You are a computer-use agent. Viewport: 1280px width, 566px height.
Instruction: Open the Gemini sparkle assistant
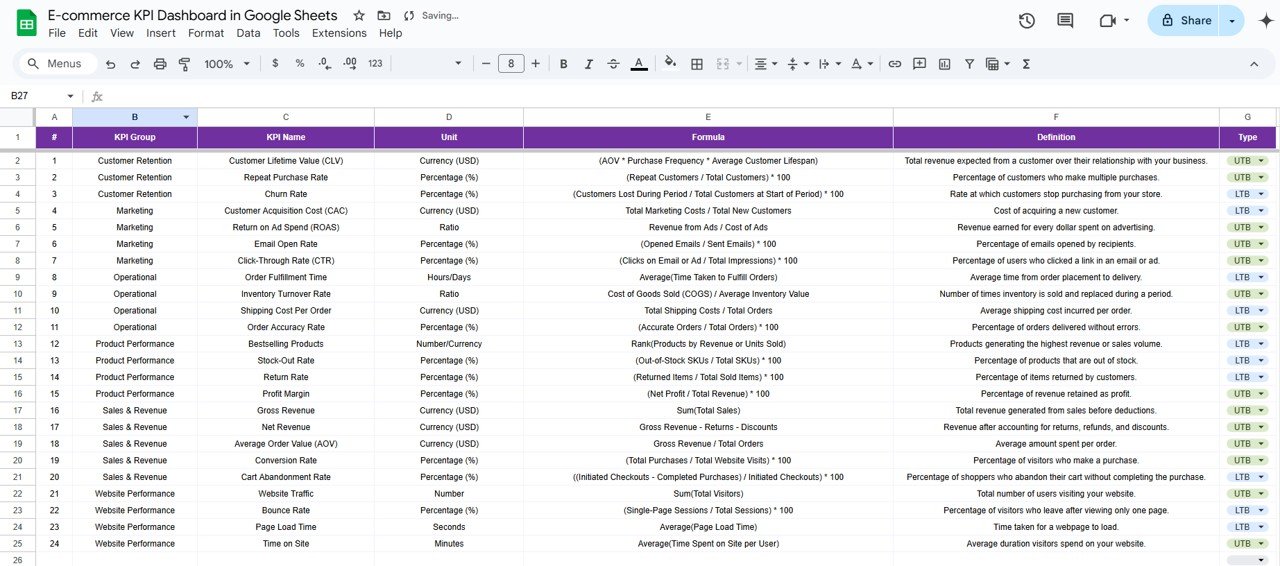pyautogui.click(x=1265, y=21)
